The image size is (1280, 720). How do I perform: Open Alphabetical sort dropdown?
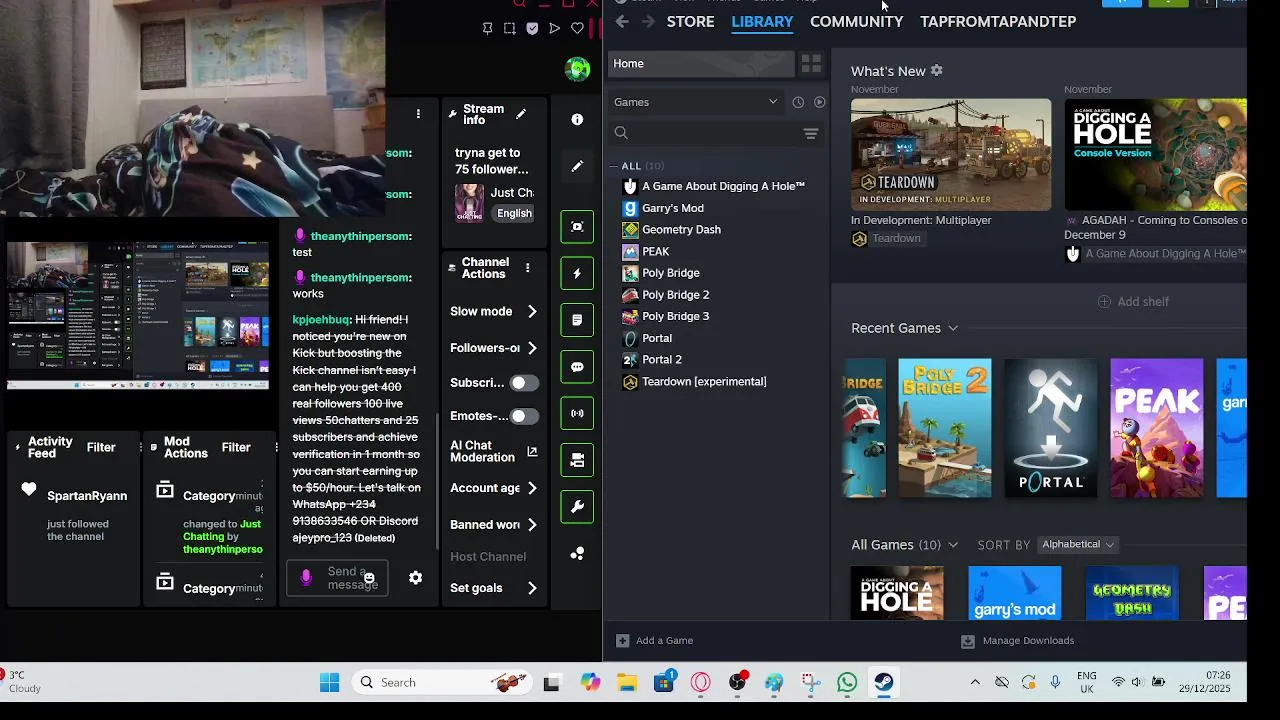tap(1077, 545)
